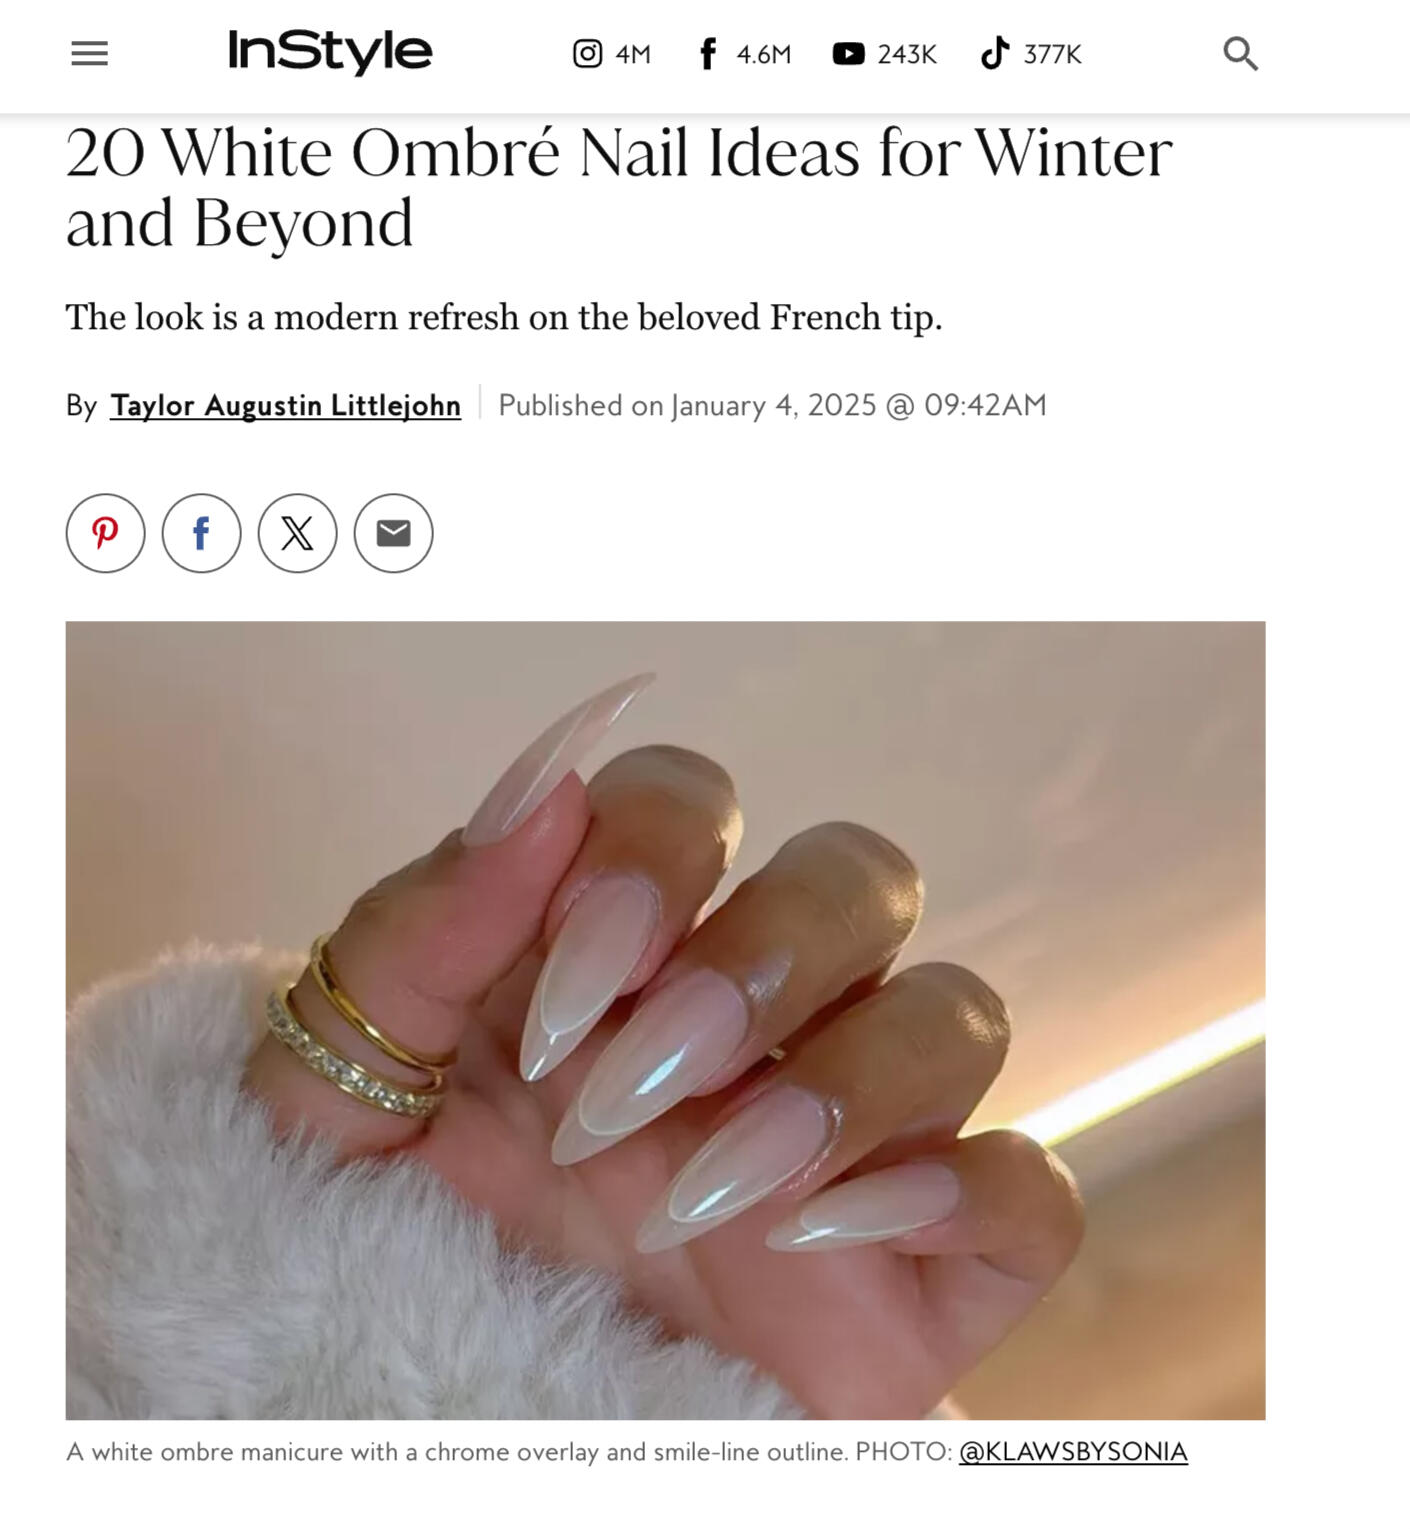1410x1529 pixels.
Task: Click the white ombré nails photo
Action: pyautogui.click(x=665, y=1020)
